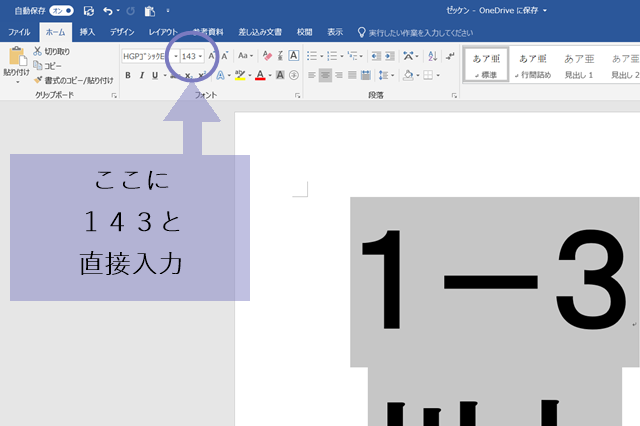Align text left

[312, 75]
